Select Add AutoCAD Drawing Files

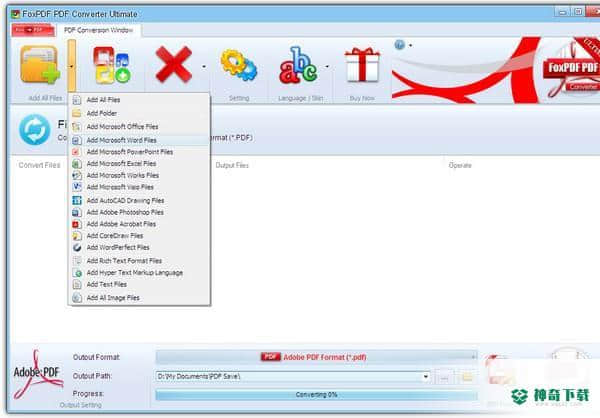(x=139, y=201)
